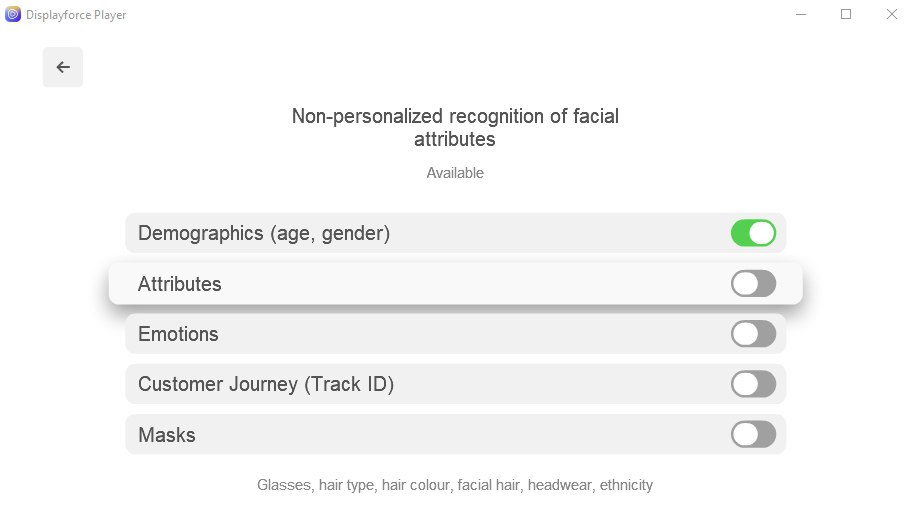Click the empty middle of the title bar
The image size is (911, 532).
[x=450, y=15]
